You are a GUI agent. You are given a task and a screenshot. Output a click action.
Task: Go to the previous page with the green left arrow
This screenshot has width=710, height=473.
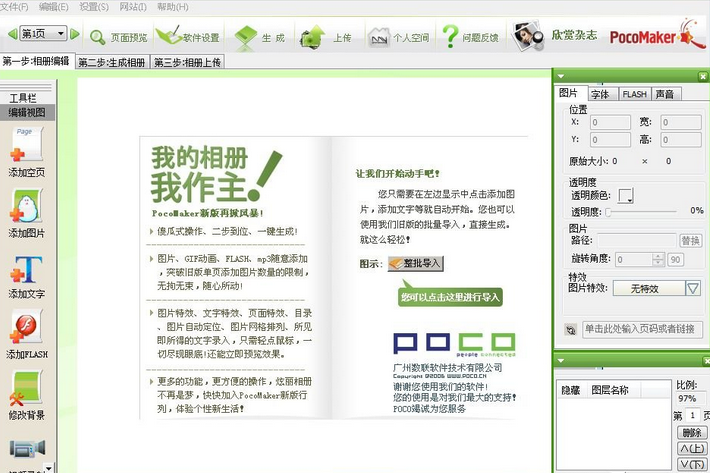[x=13, y=34]
